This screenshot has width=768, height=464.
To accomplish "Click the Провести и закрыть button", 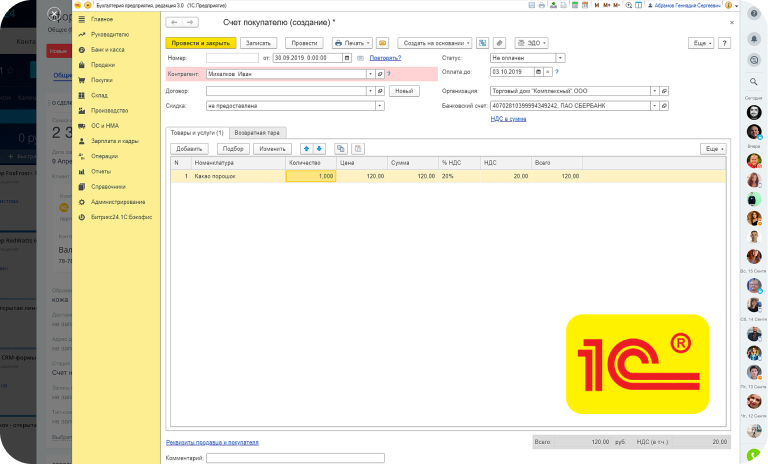I will (200, 43).
